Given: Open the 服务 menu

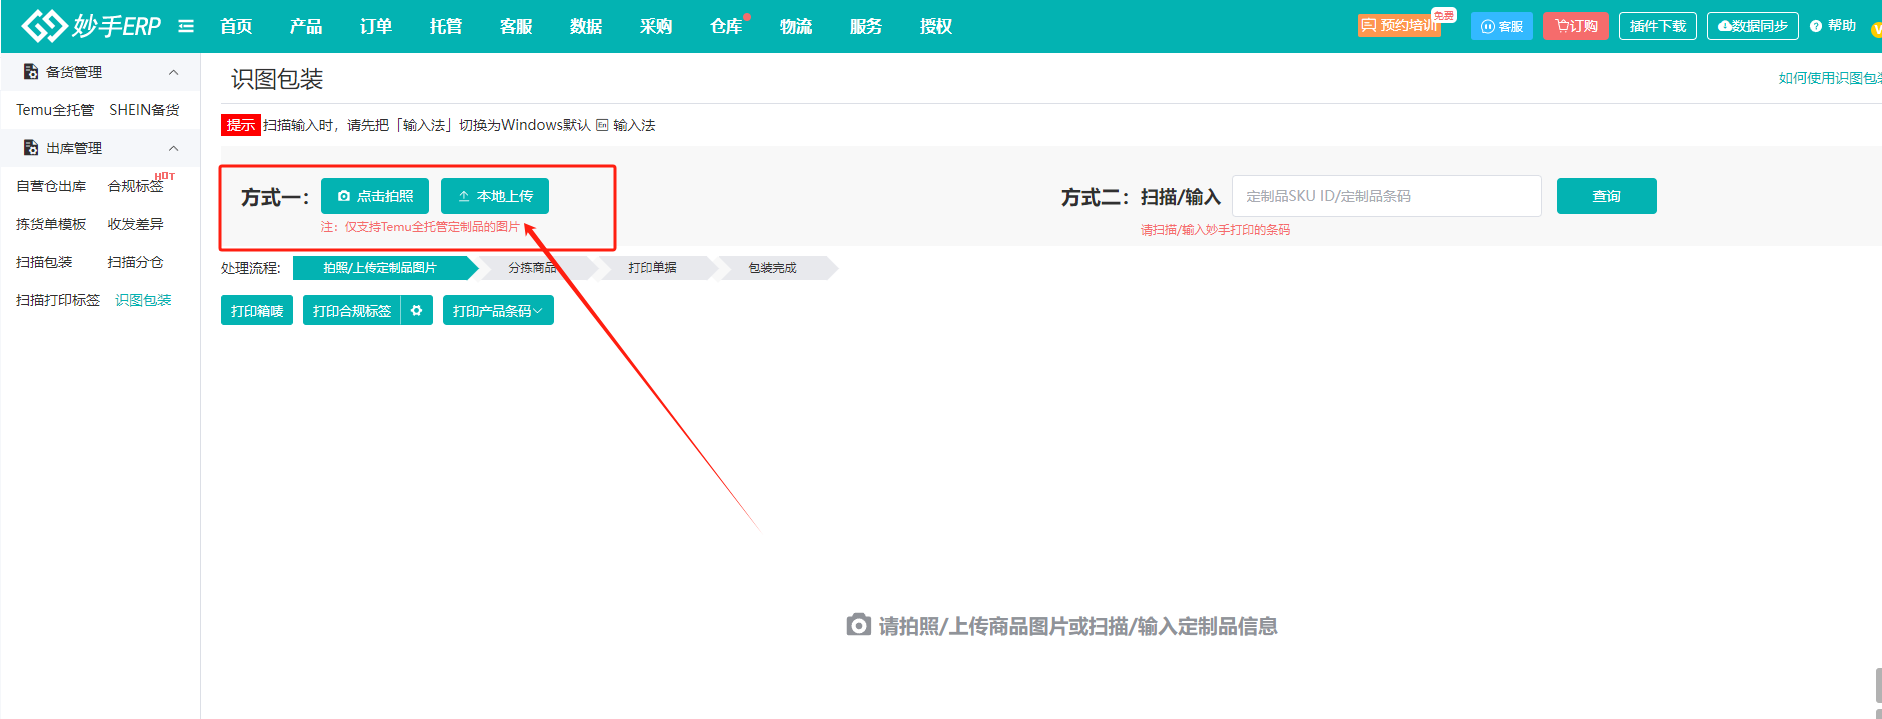Looking at the screenshot, I should point(866,26).
